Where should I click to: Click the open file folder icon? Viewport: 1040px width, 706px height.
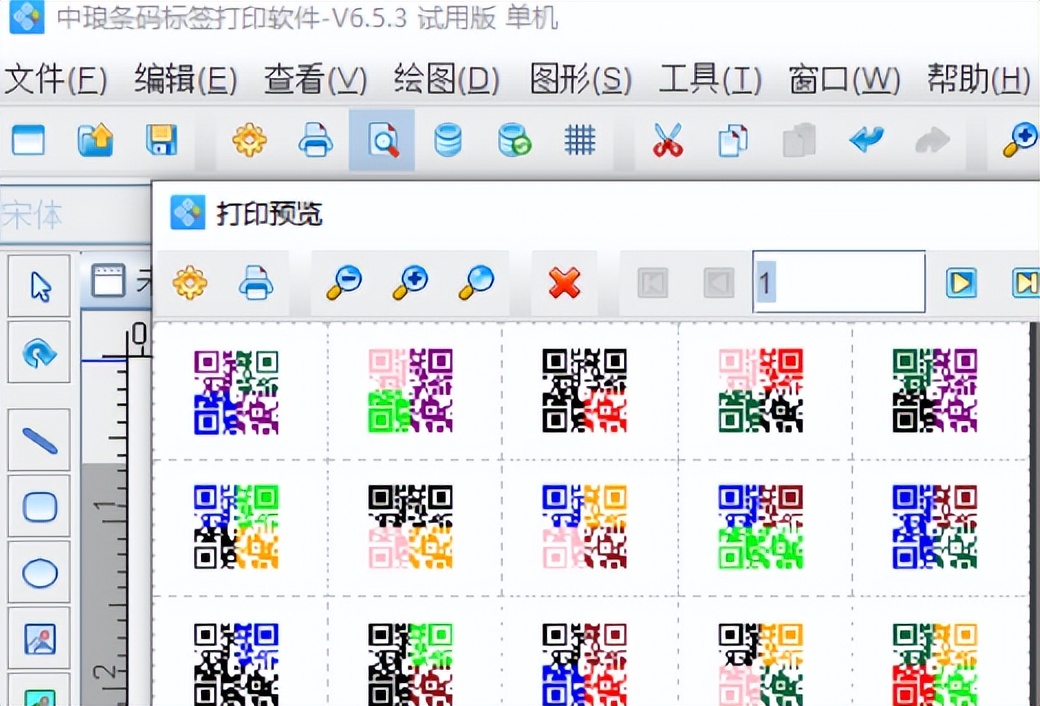point(96,140)
